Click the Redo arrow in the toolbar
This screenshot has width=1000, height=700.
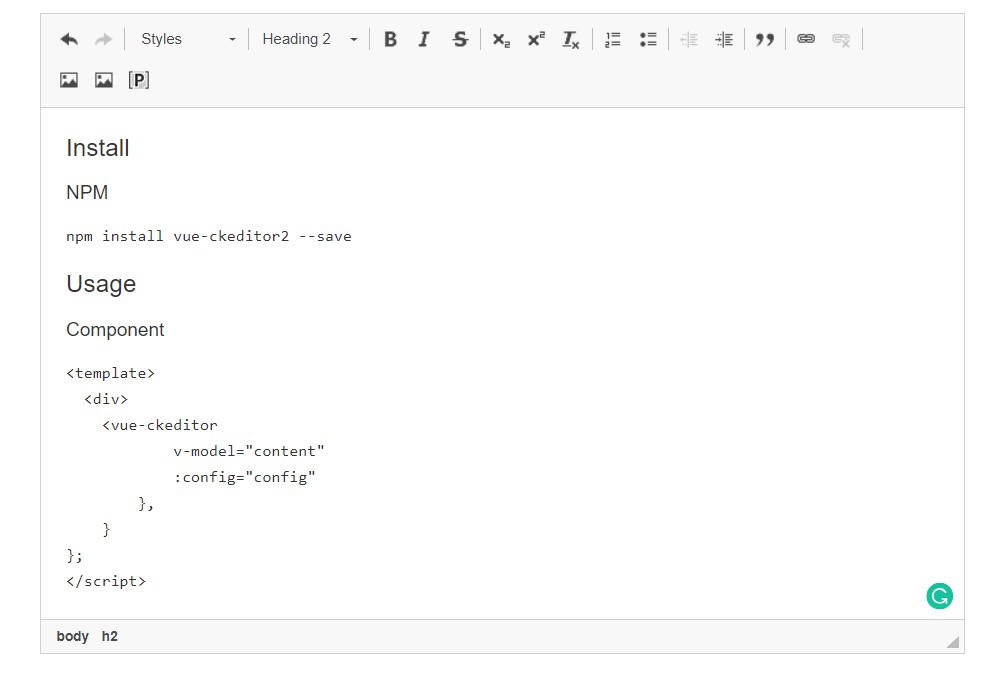103,40
